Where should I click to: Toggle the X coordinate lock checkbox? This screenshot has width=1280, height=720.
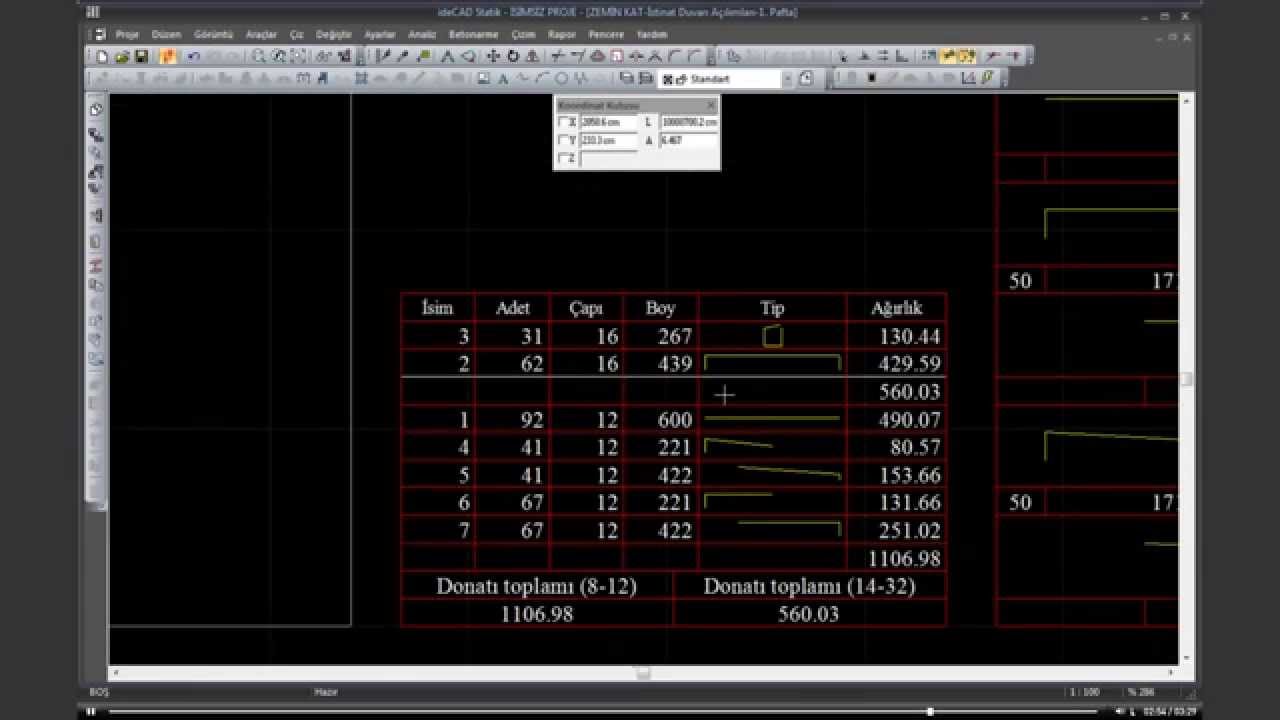[x=562, y=121]
